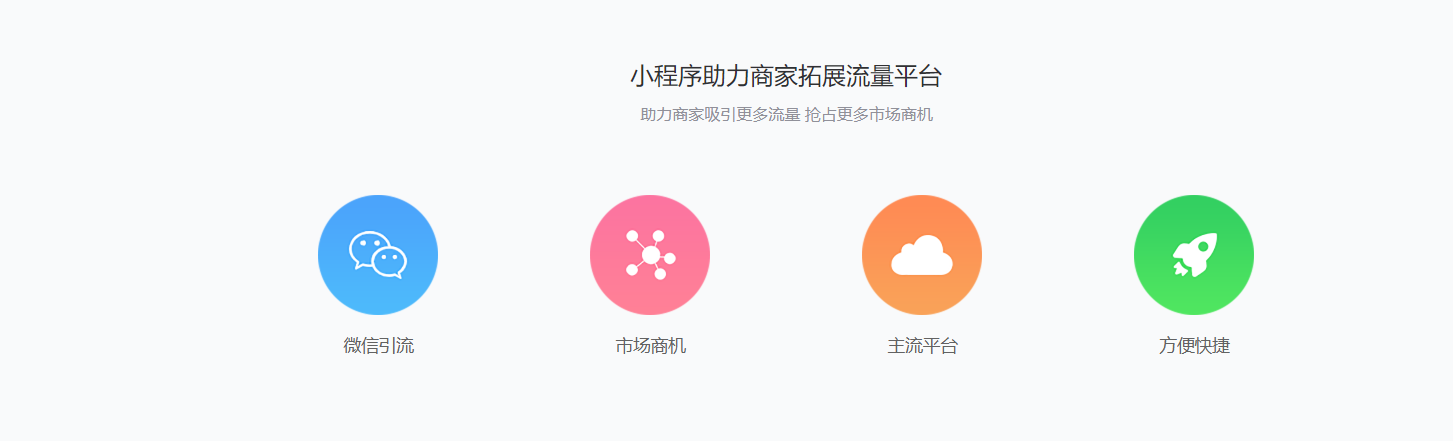Select the 市场商机 label
Viewport: 1453px width, 441px height.
[x=650, y=346]
